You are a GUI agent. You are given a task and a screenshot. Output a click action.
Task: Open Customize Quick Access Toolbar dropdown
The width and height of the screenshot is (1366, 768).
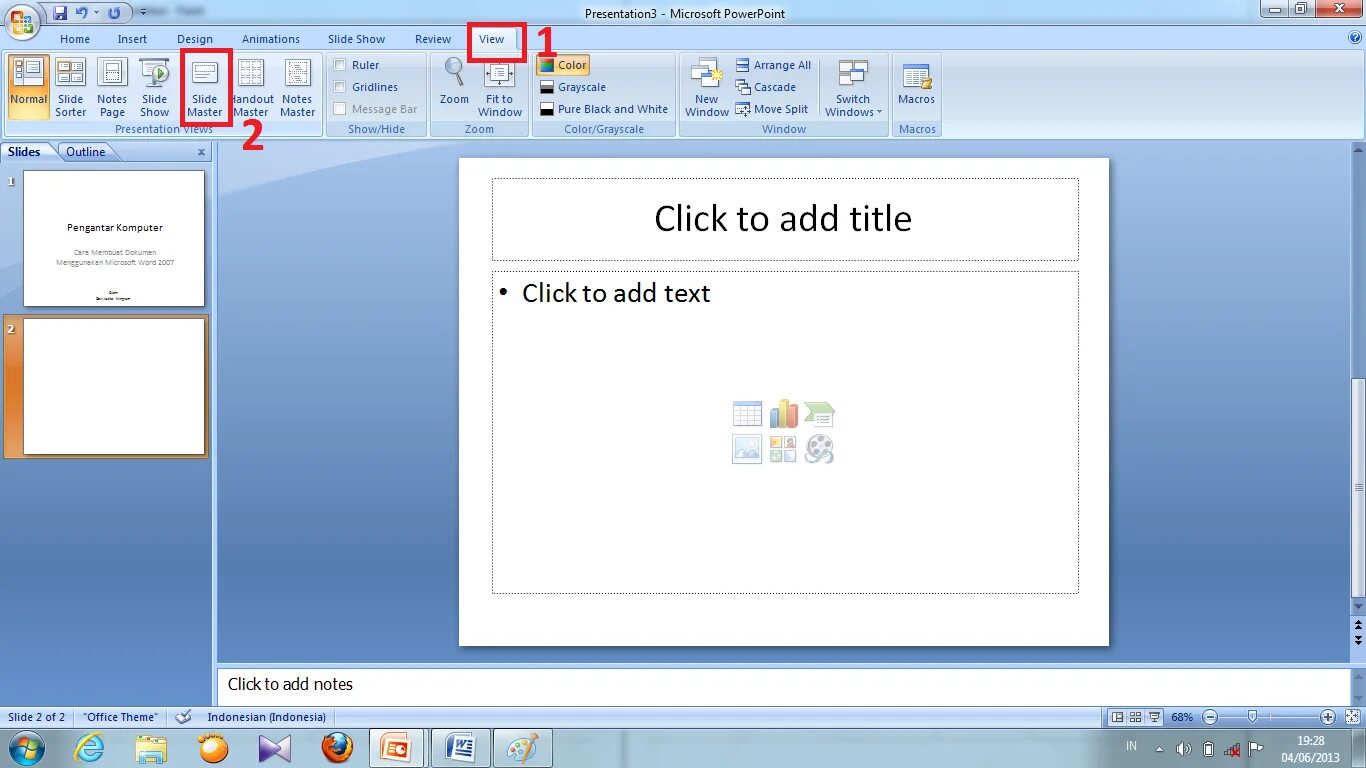pyautogui.click(x=143, y=13)
